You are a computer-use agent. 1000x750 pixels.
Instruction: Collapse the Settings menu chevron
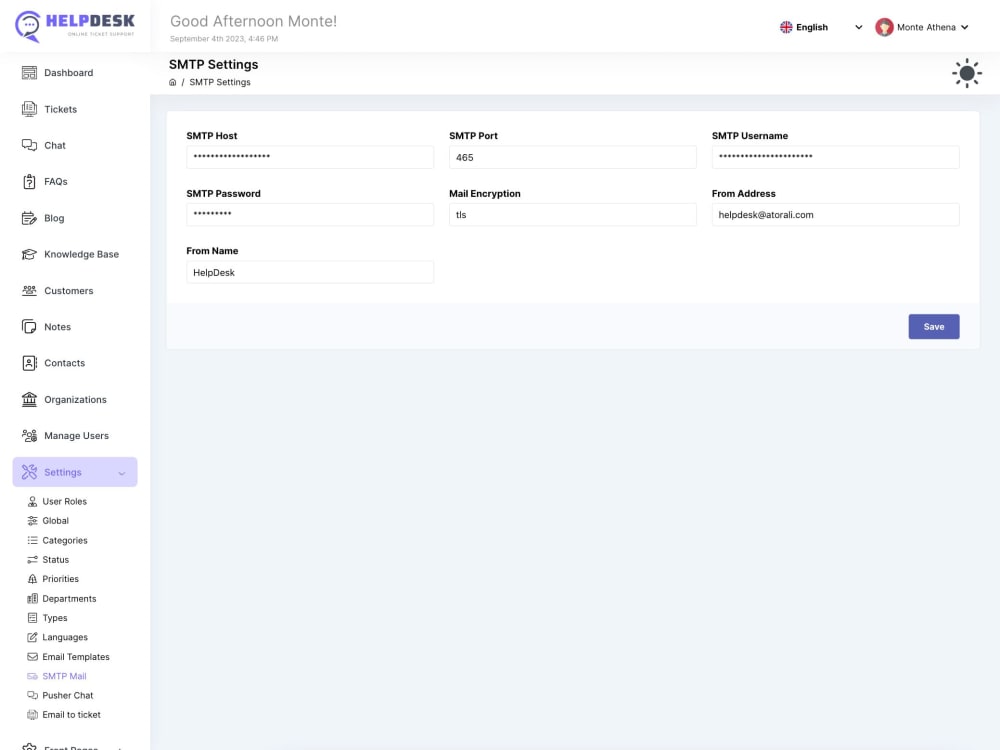(x=122, y=473)
